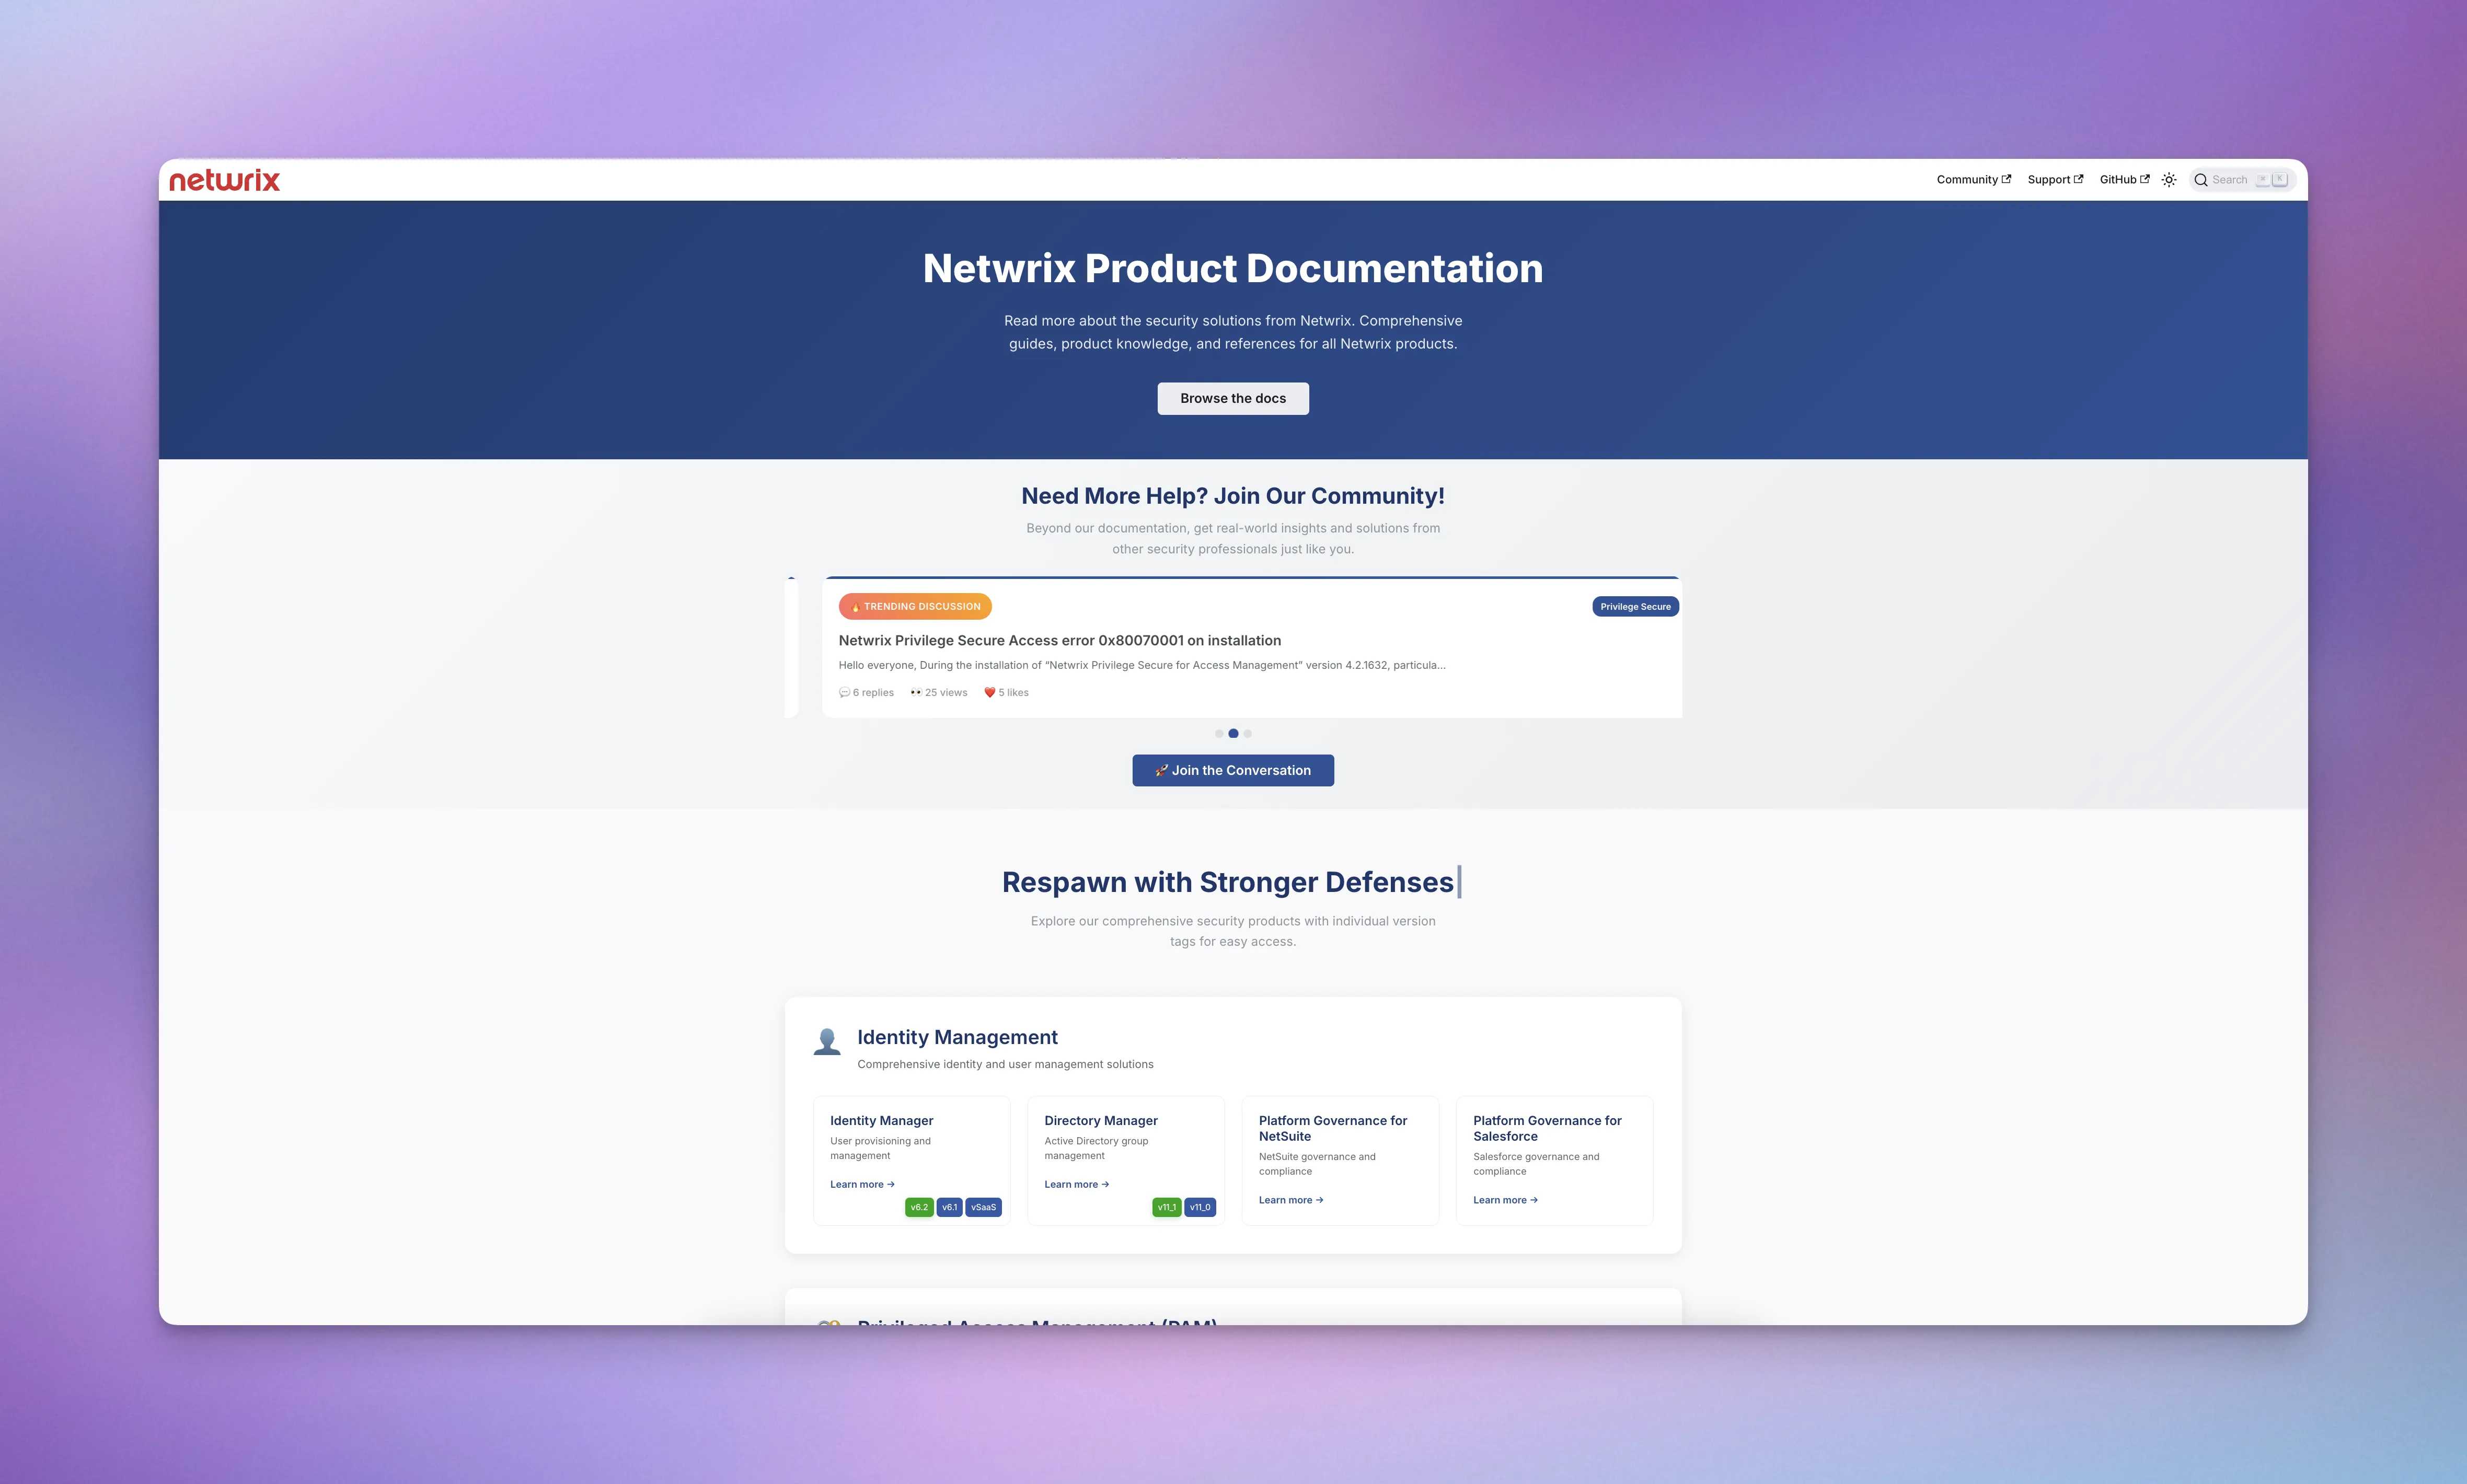This screenshot has height=1484, width=2467.
Task: Click Join the Conversation button
Action: click(1232, 770)
